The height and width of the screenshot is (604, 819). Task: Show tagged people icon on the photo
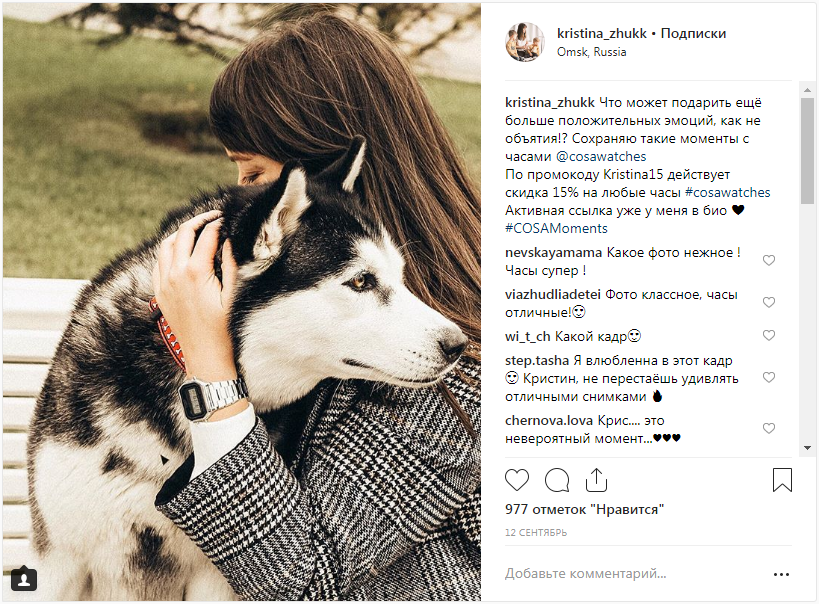point(24,579)
